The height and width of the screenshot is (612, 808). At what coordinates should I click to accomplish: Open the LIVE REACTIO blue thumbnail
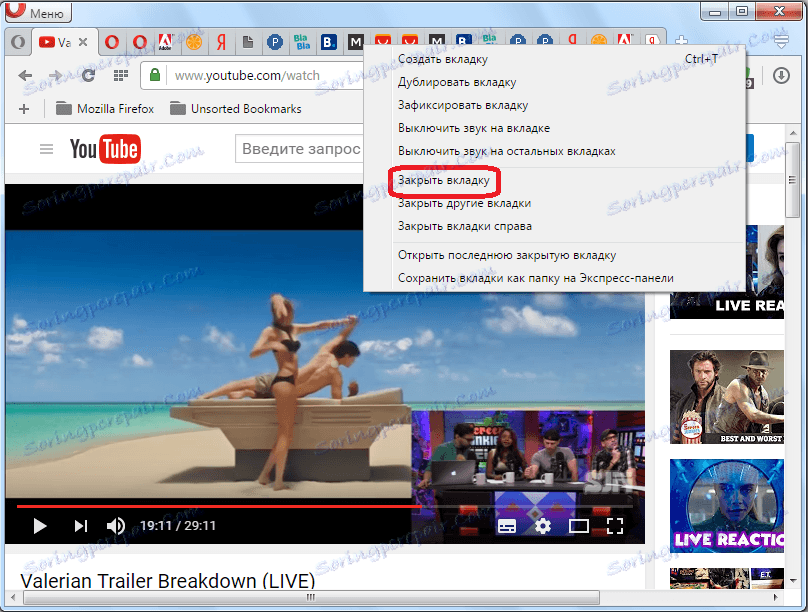pyautogui.click(x=727, y=506)
